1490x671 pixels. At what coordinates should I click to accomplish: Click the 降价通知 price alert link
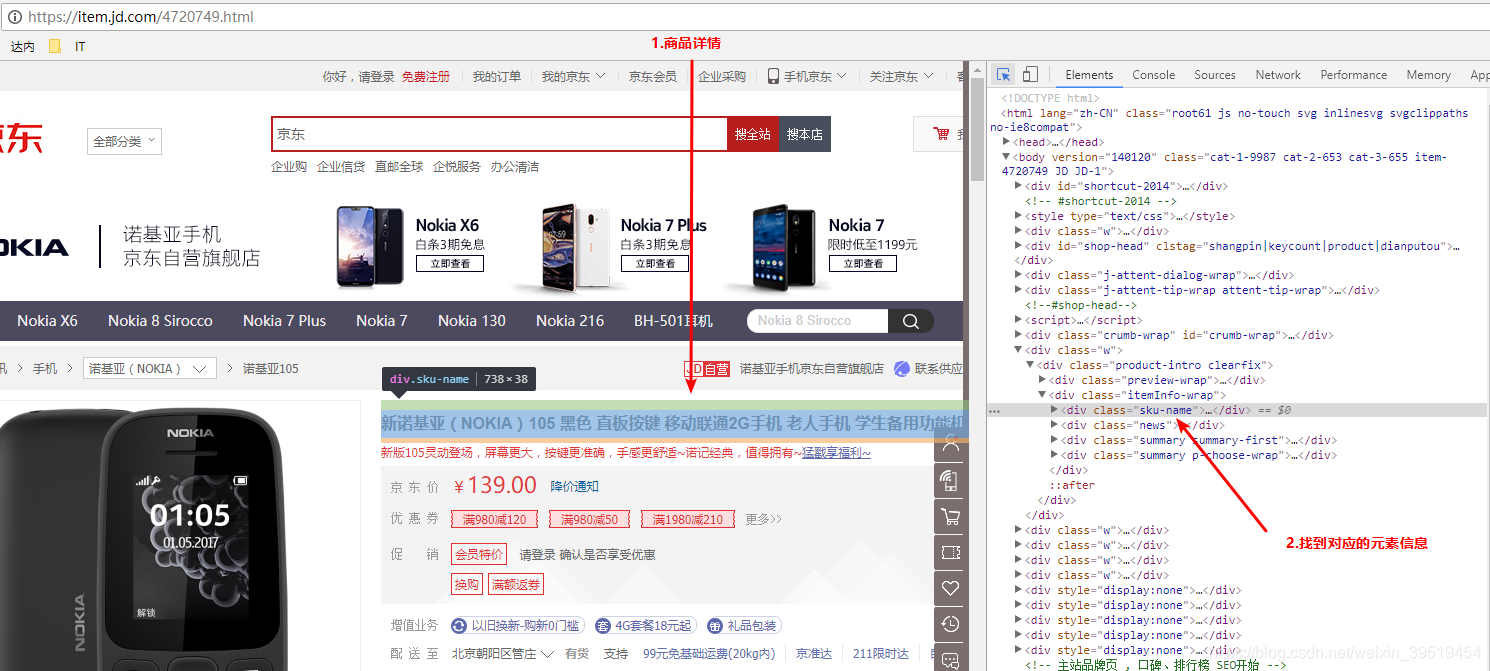(574, 486)
